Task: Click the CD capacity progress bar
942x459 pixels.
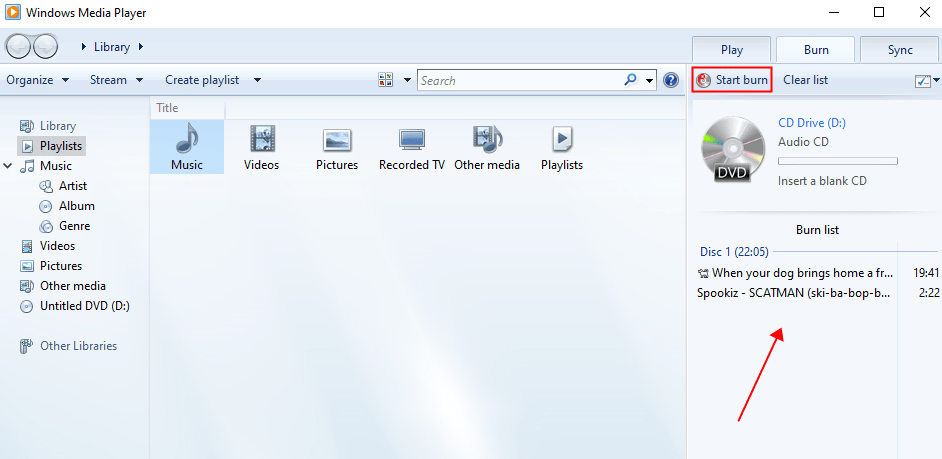Action: coord(837,161)
